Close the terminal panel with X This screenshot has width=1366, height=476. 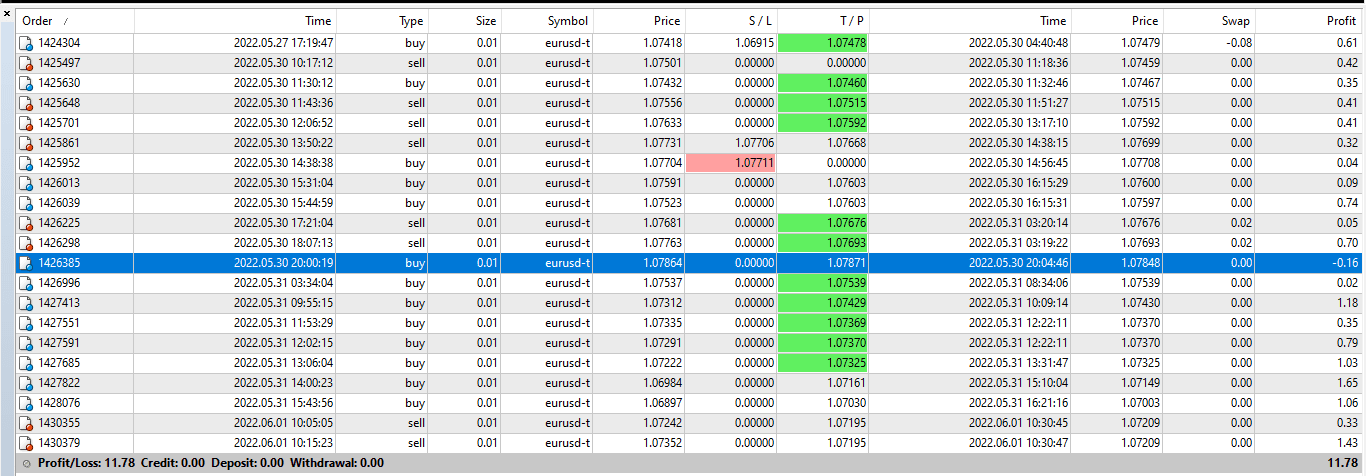(7, 14)
